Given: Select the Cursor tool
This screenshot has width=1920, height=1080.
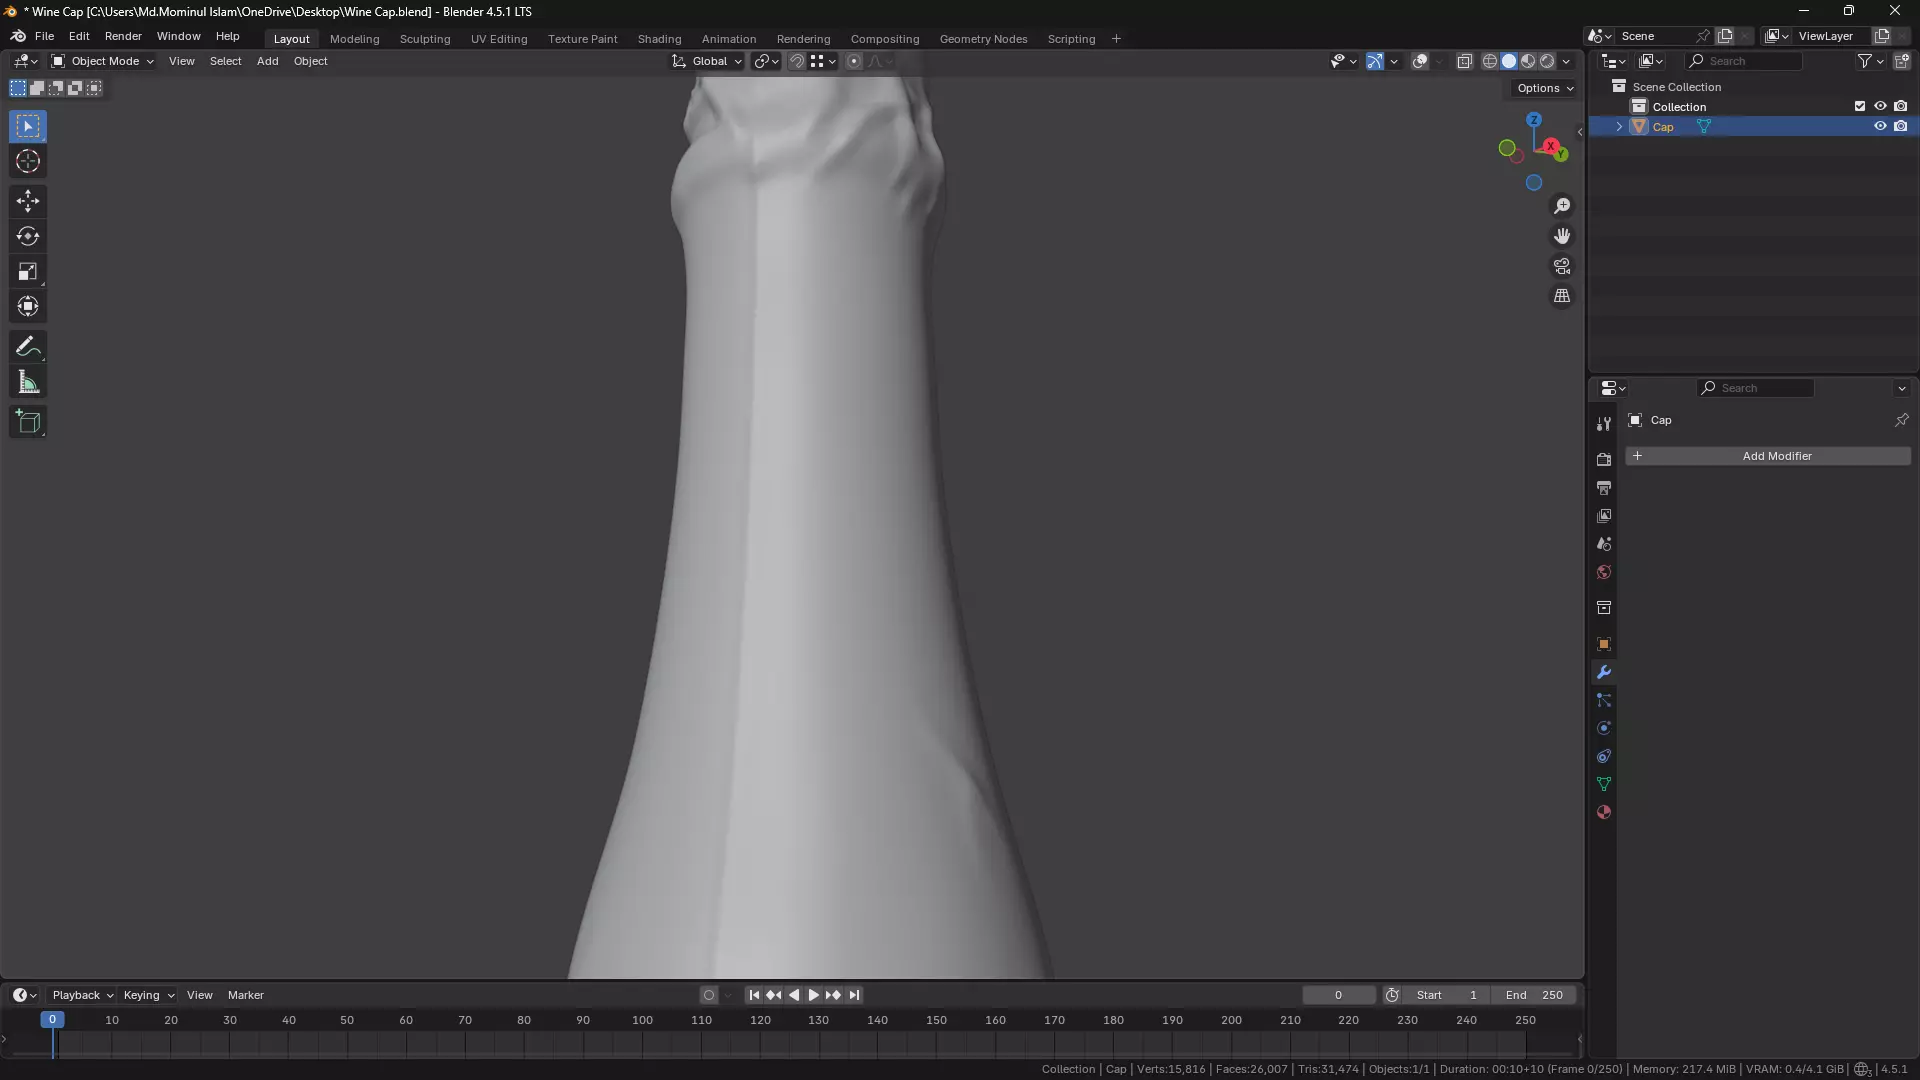Looking at the screenshot, I should coord(28,161).
